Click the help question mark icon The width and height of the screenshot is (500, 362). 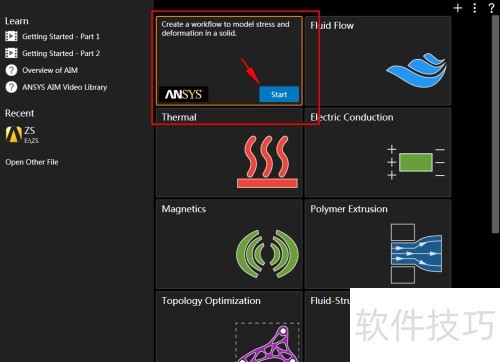click(491, 8)
